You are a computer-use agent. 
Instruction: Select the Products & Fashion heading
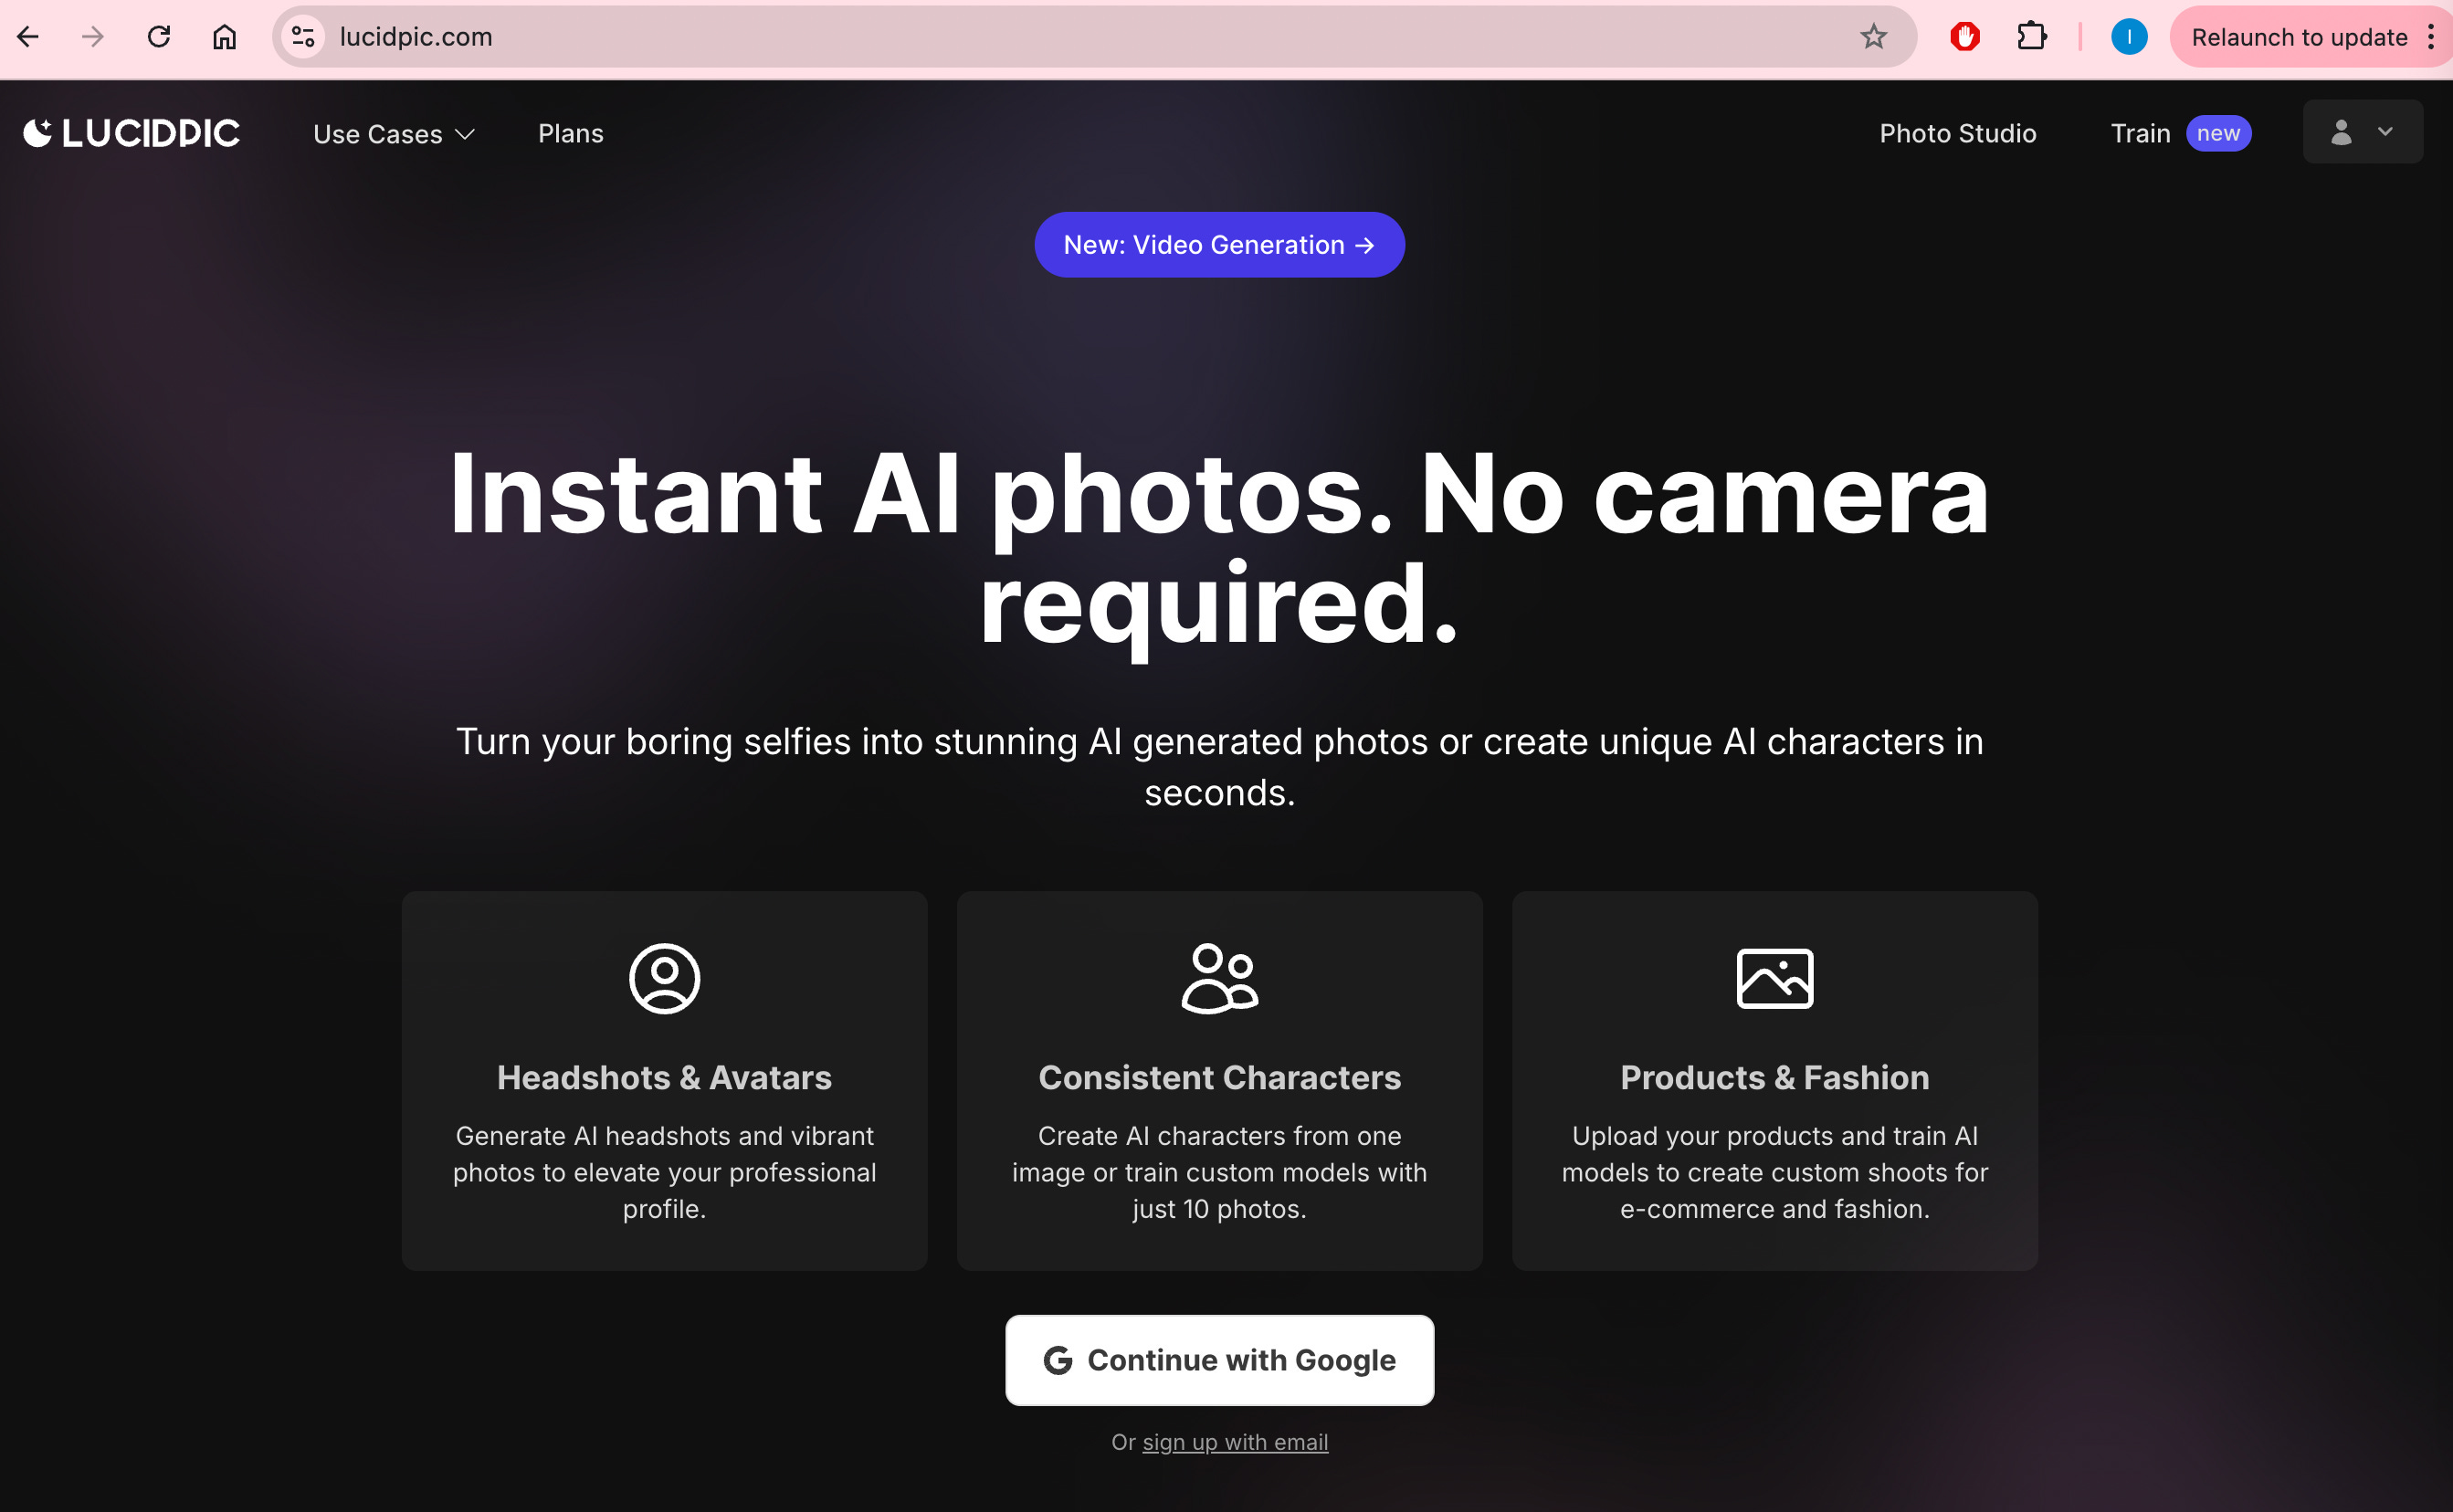1775,1077
